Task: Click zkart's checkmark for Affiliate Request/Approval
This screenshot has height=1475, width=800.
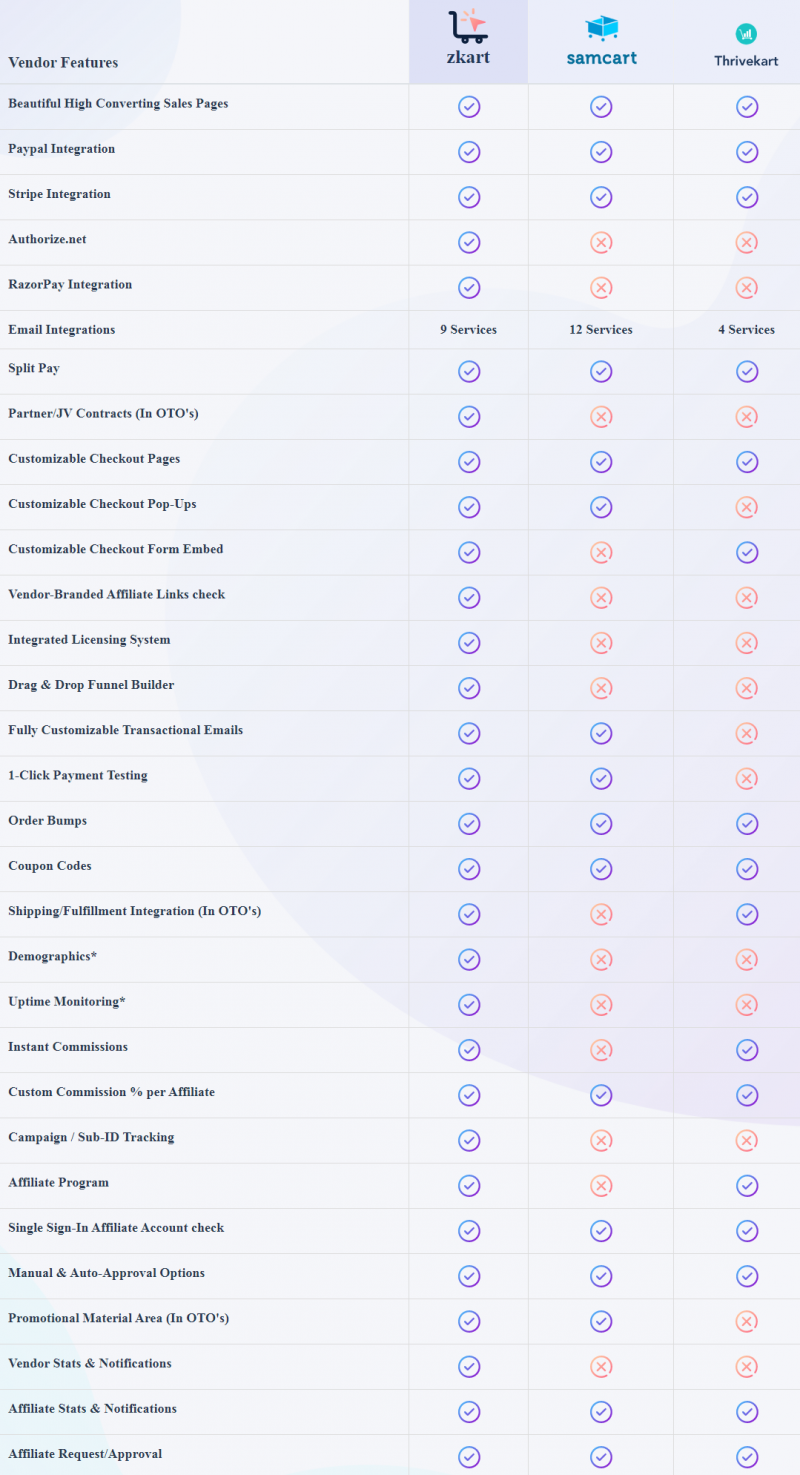Action: (x=469, y=1457)
